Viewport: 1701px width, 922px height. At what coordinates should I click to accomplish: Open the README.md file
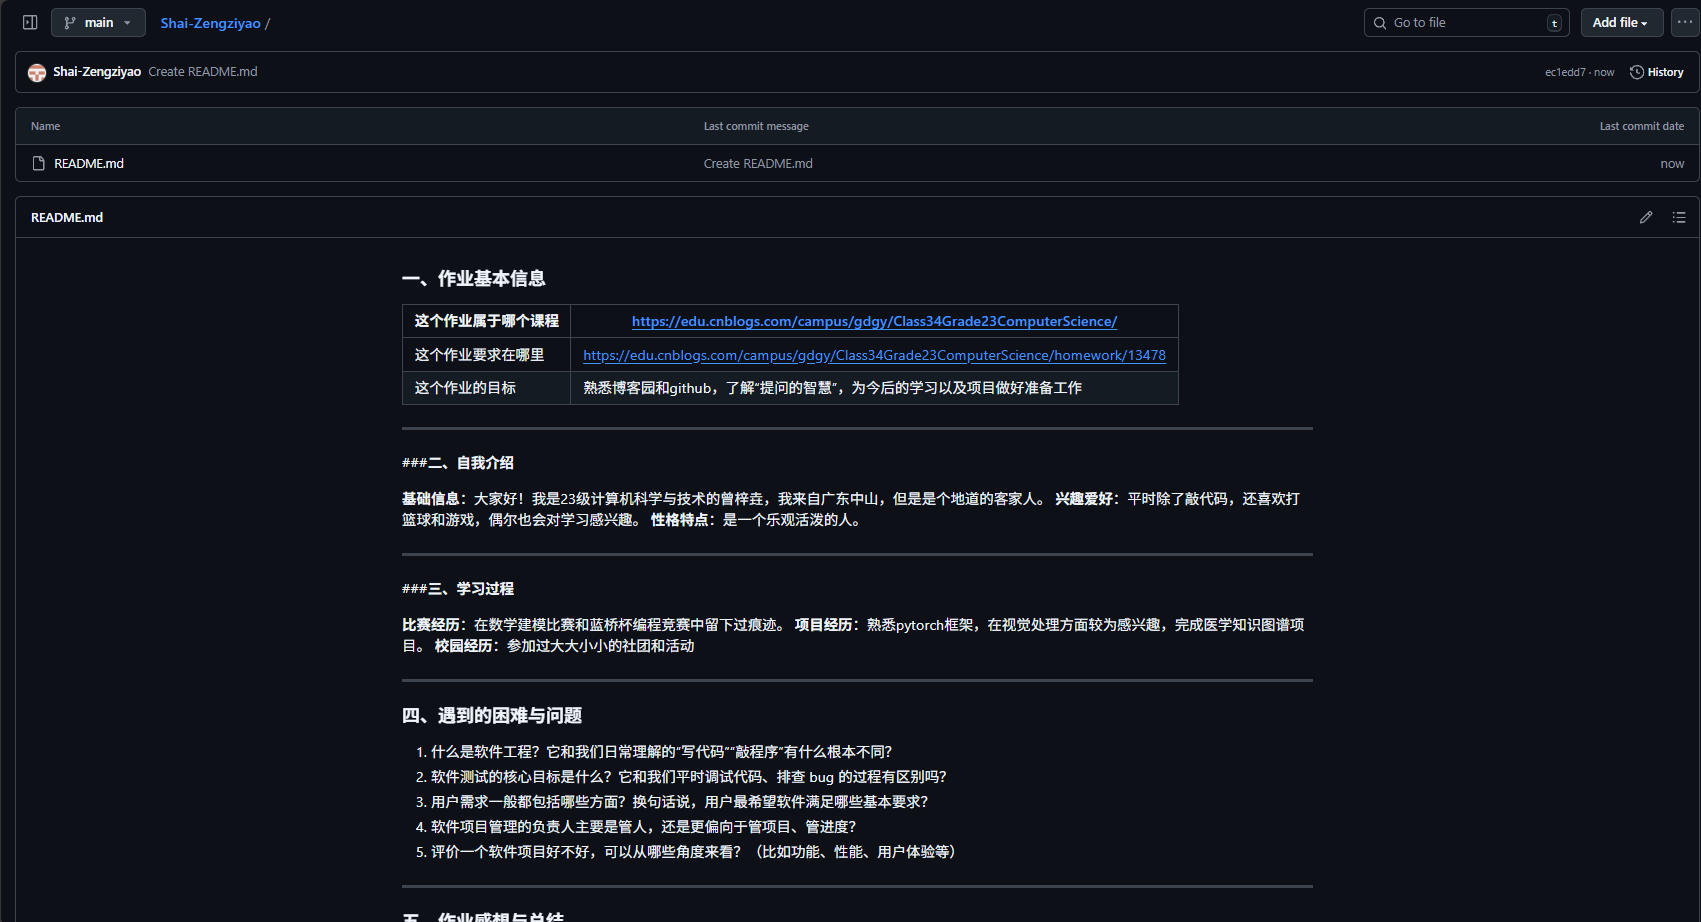[x=89, y=162]
